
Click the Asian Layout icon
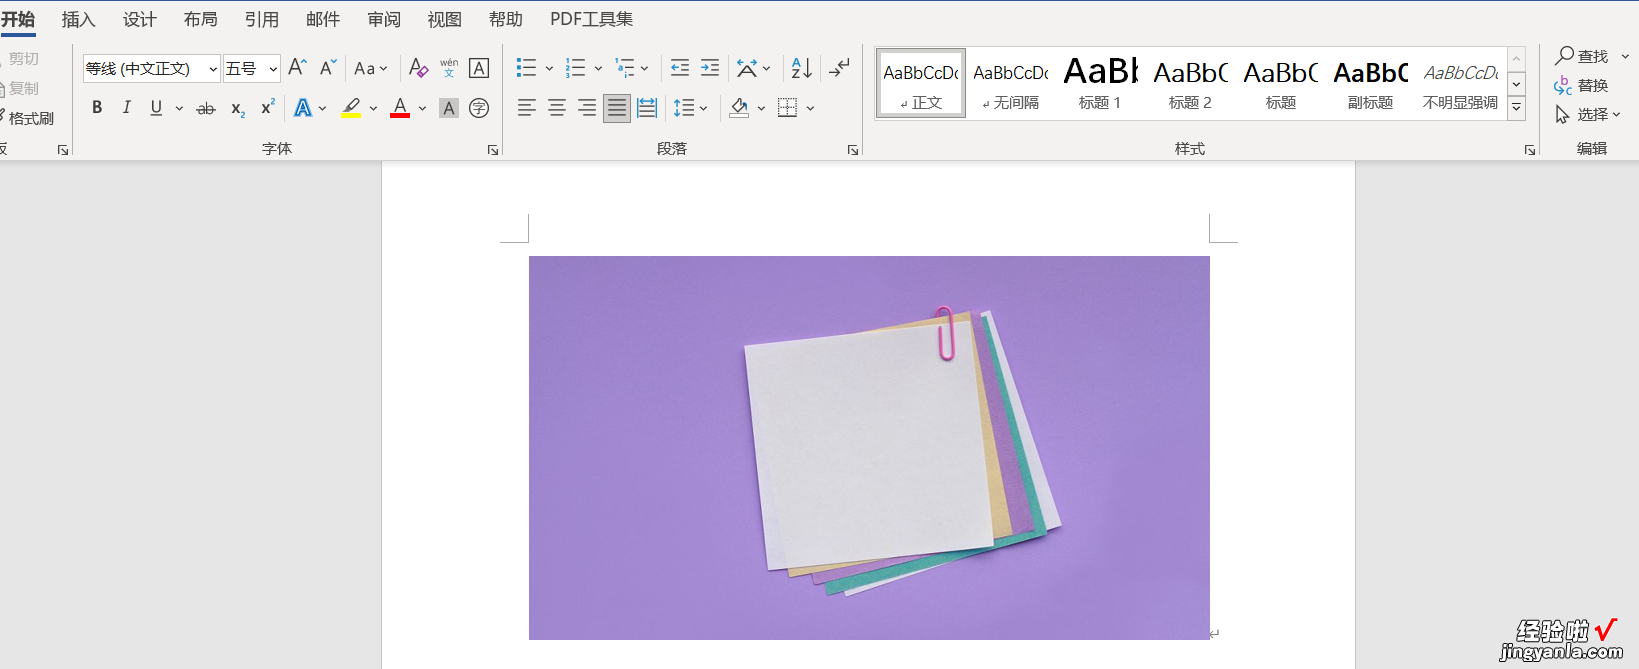coord(747,68)
